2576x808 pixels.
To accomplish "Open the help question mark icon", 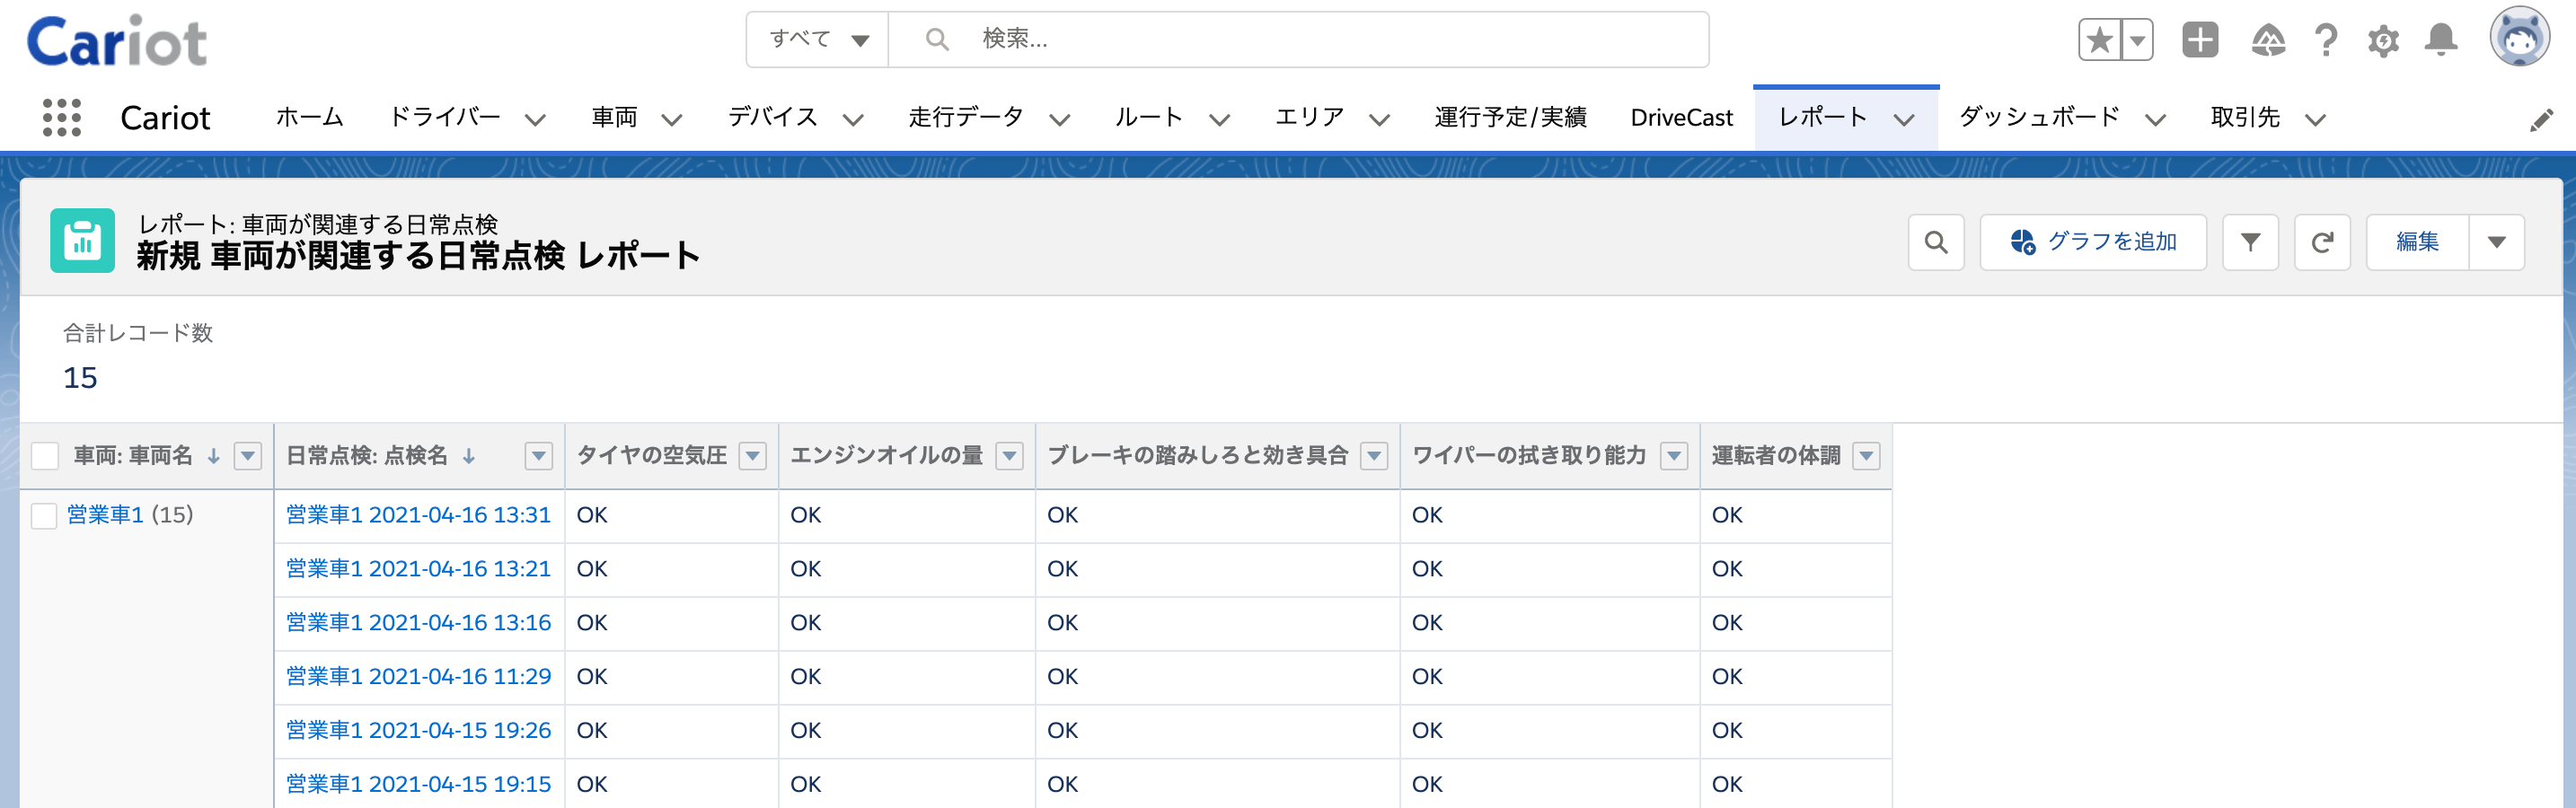I will point(2326,40).
